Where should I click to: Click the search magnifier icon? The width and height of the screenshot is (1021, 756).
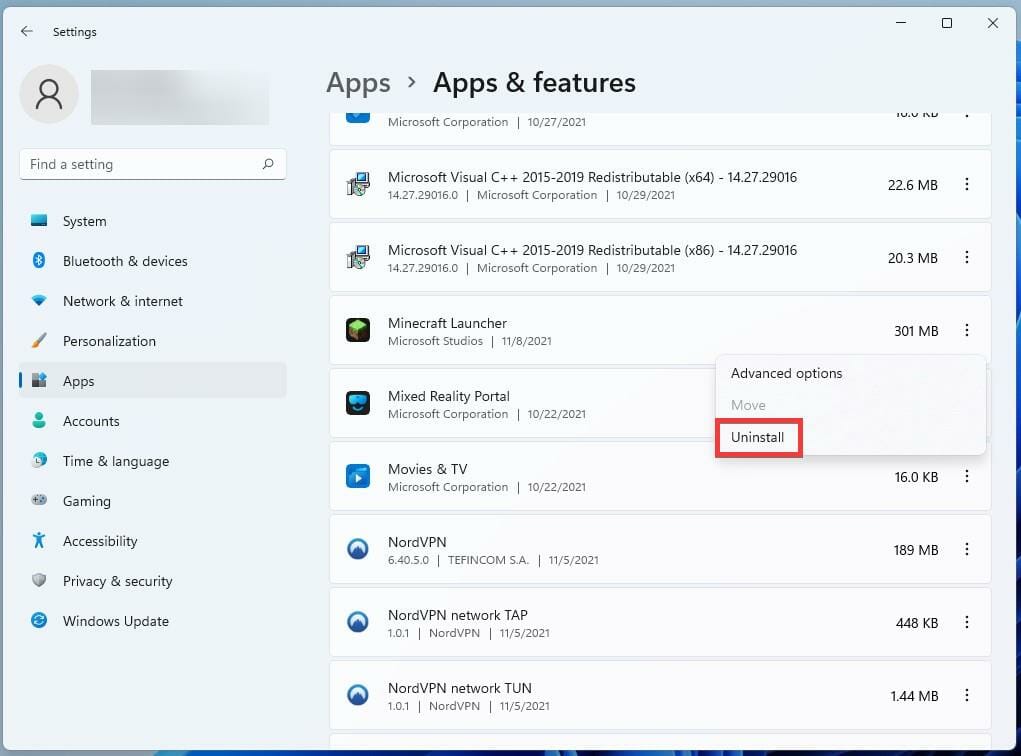(268, 164)
